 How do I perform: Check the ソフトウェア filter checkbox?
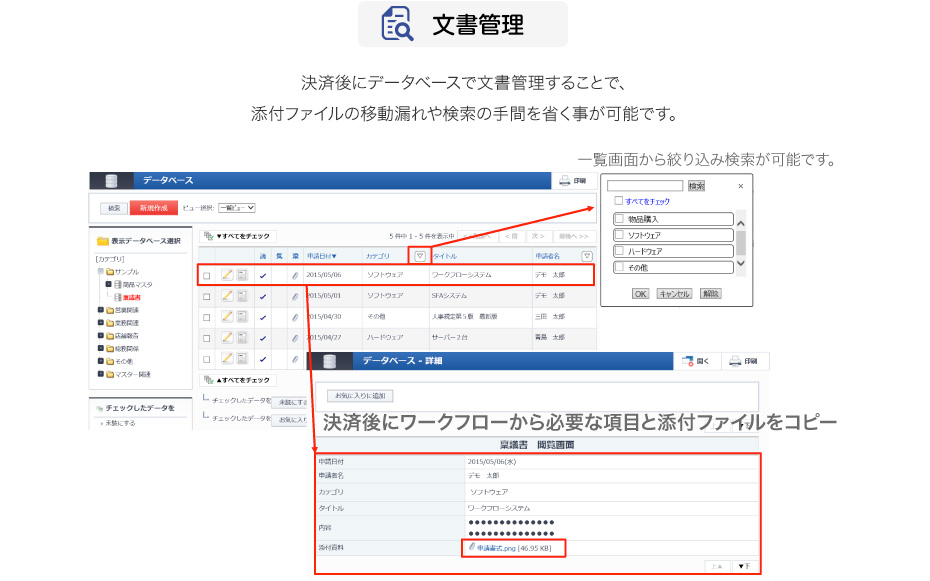coord(619,235)
